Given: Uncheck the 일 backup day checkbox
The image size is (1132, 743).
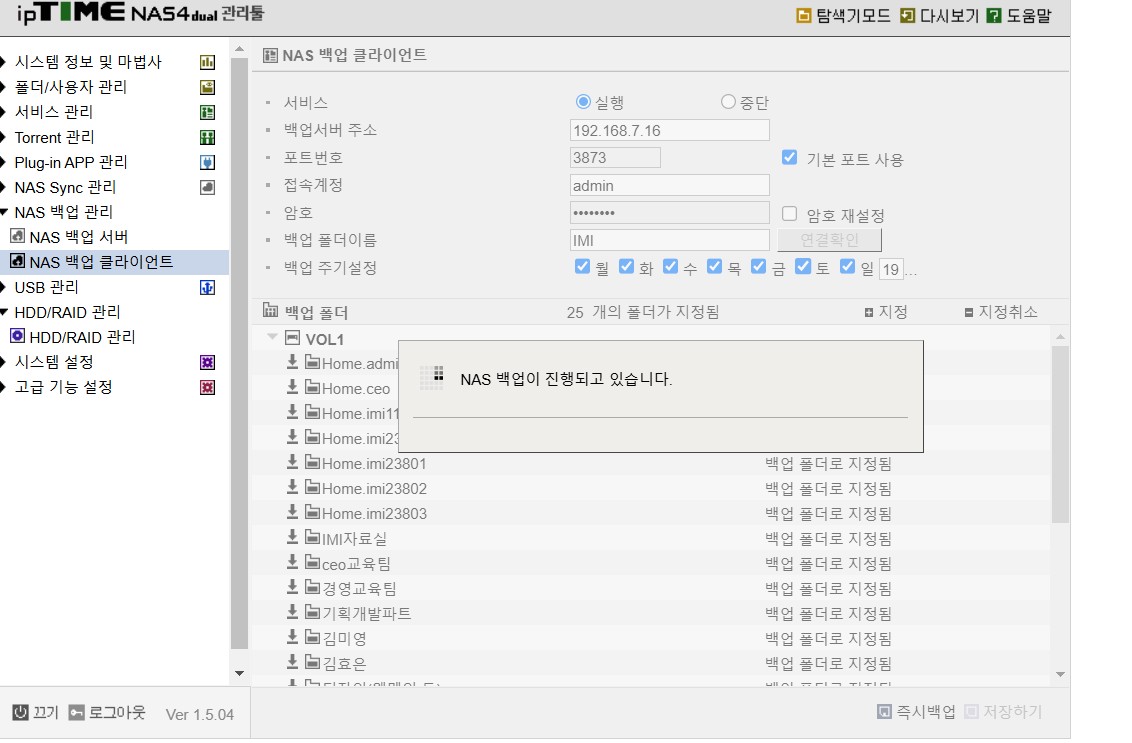Looking at the screenshot, I should 848,266.
